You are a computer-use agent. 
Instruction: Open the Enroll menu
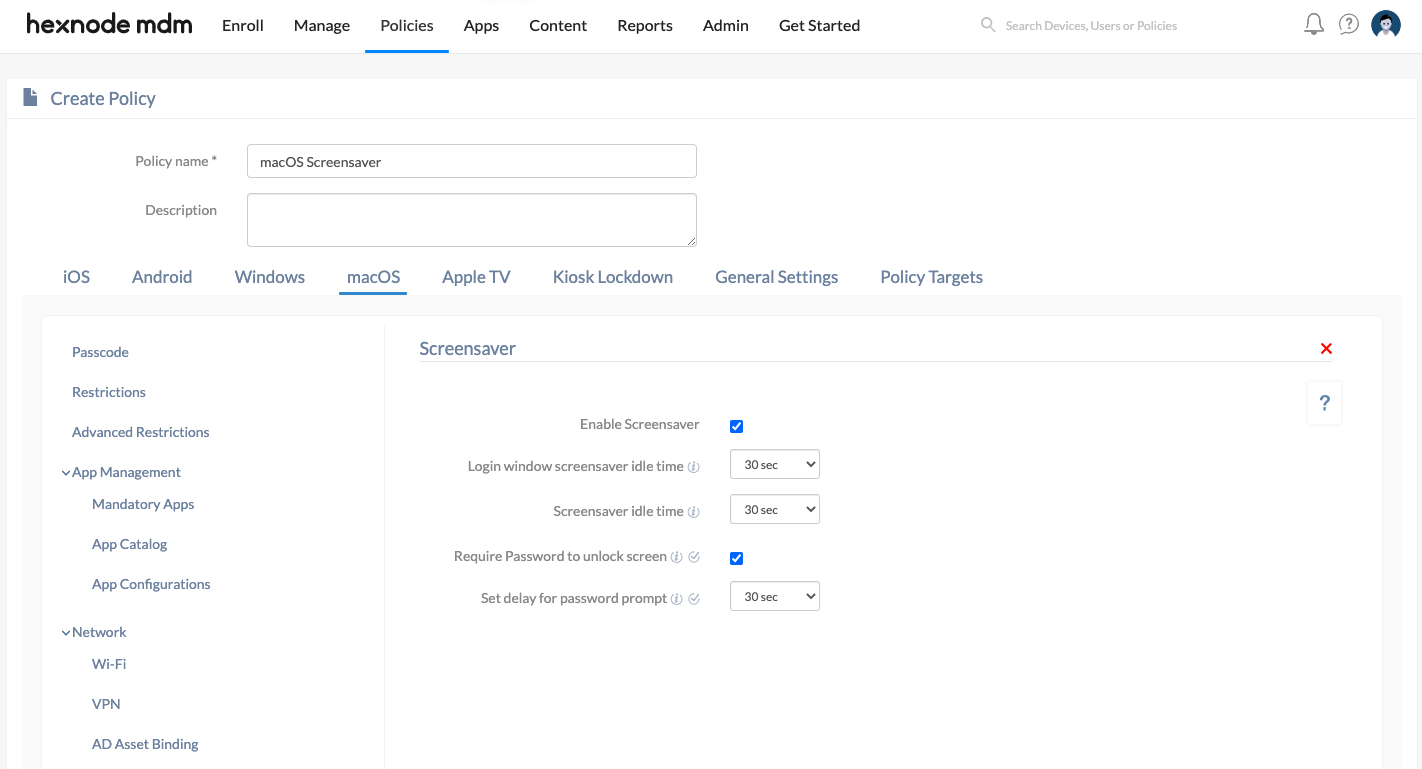click(243, 26)
